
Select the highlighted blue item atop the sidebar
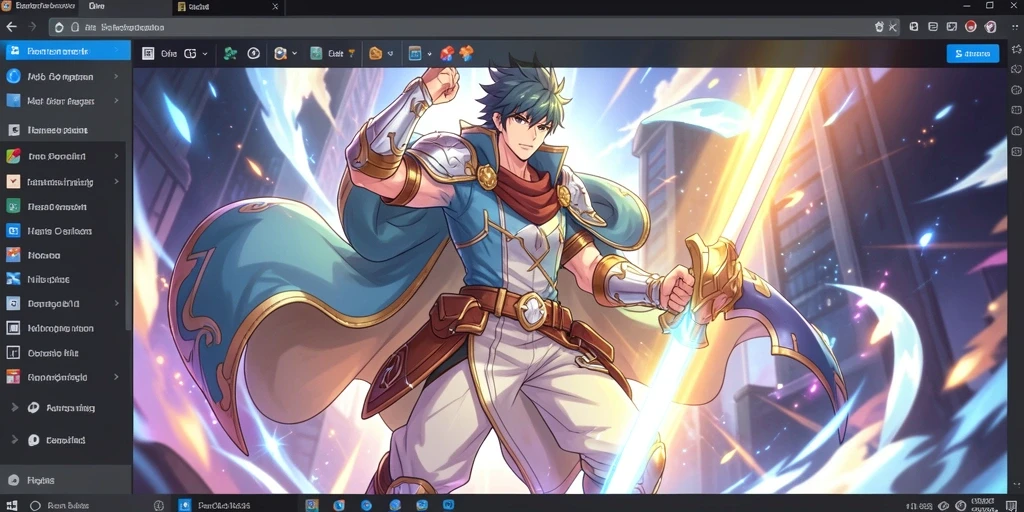click(65, 50)
